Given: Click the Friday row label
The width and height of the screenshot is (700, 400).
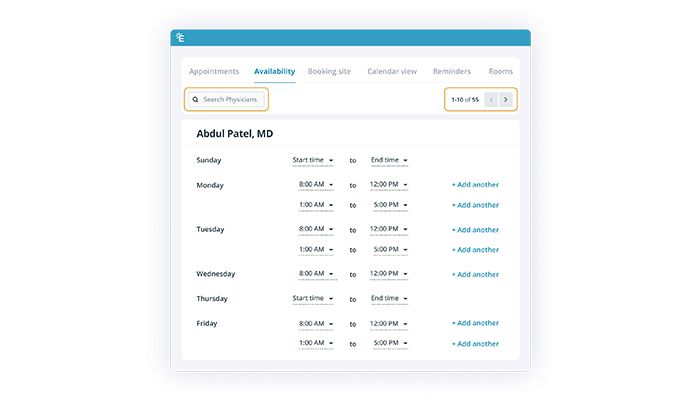Looking at the screenshot, I should click(207, 324).
